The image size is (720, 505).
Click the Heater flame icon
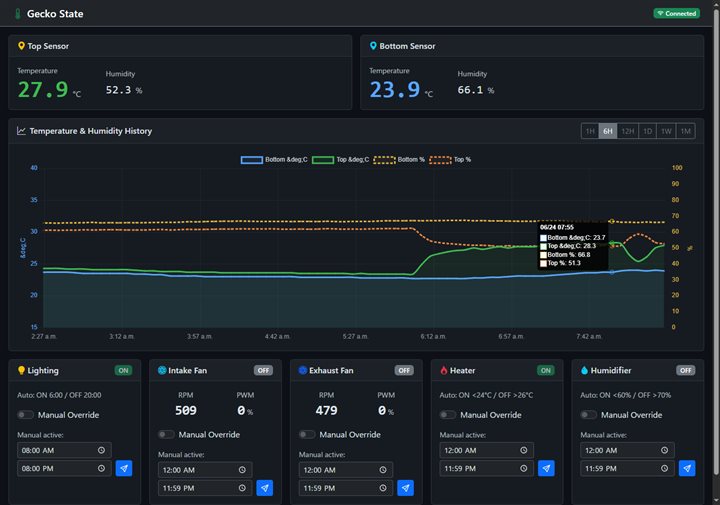(x=444, y=370)
